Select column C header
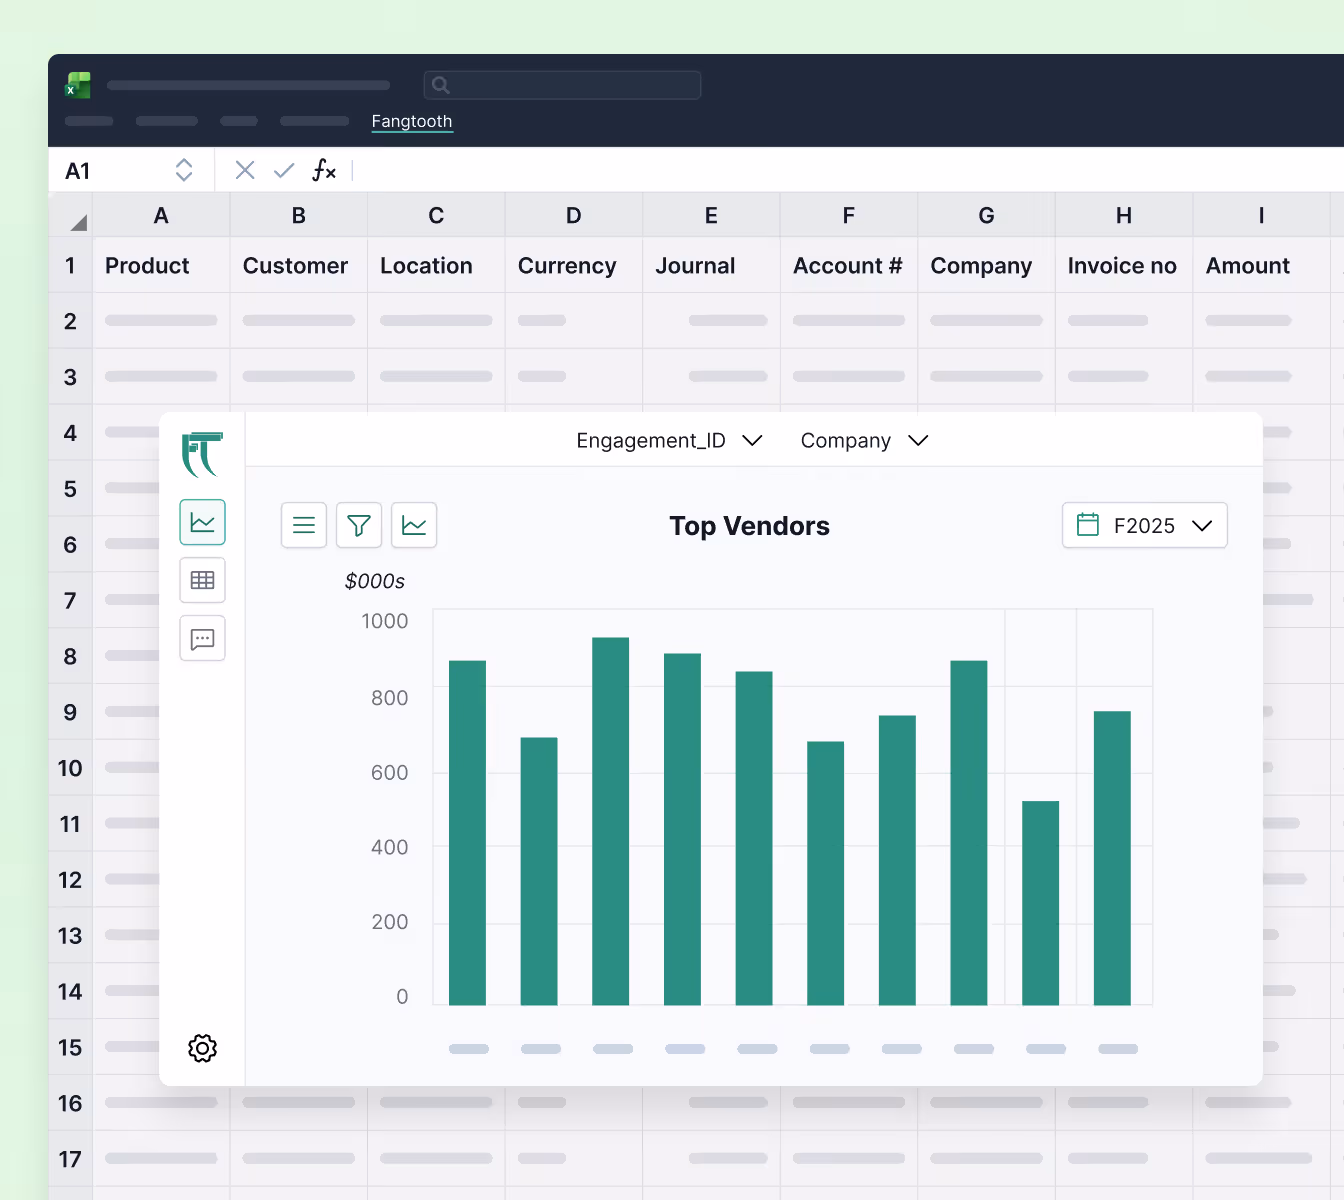Image resolution: width=1344 pixels, height=1200 pixels. [436, 215]
